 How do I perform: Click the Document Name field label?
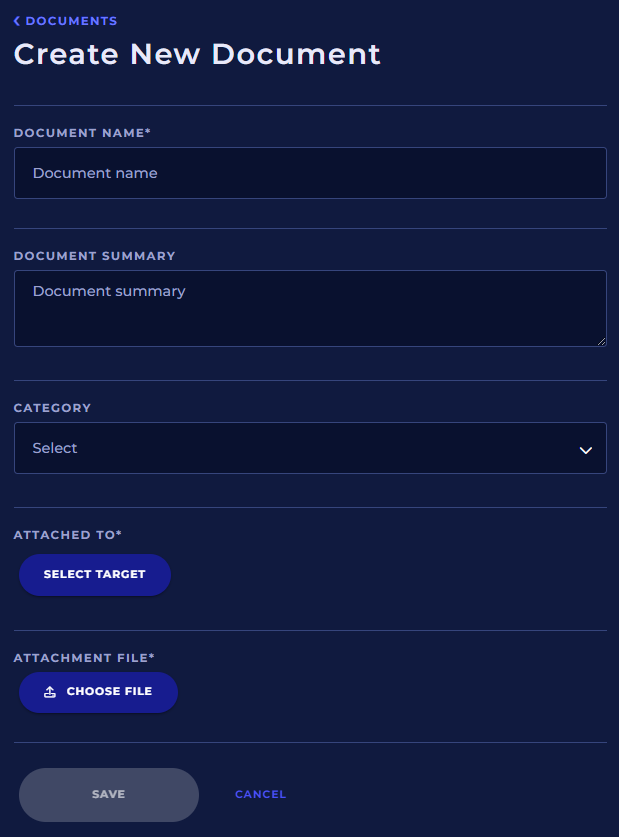81,132
